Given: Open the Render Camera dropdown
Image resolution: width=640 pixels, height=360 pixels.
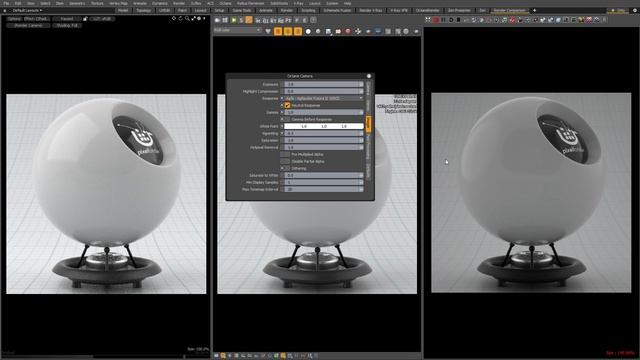Looking at the screenshot, I should 29,25.
